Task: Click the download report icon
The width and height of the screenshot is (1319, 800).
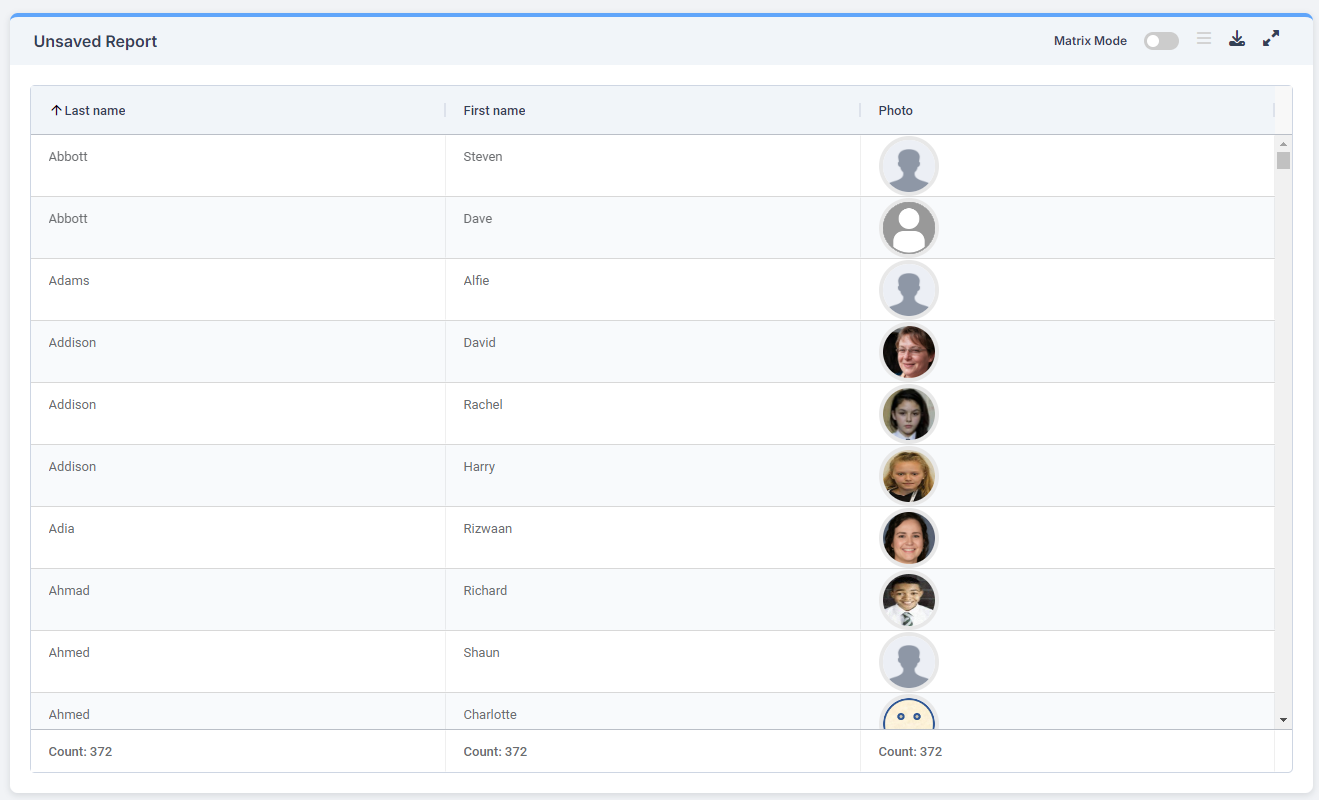Action: click(1237, 39)
